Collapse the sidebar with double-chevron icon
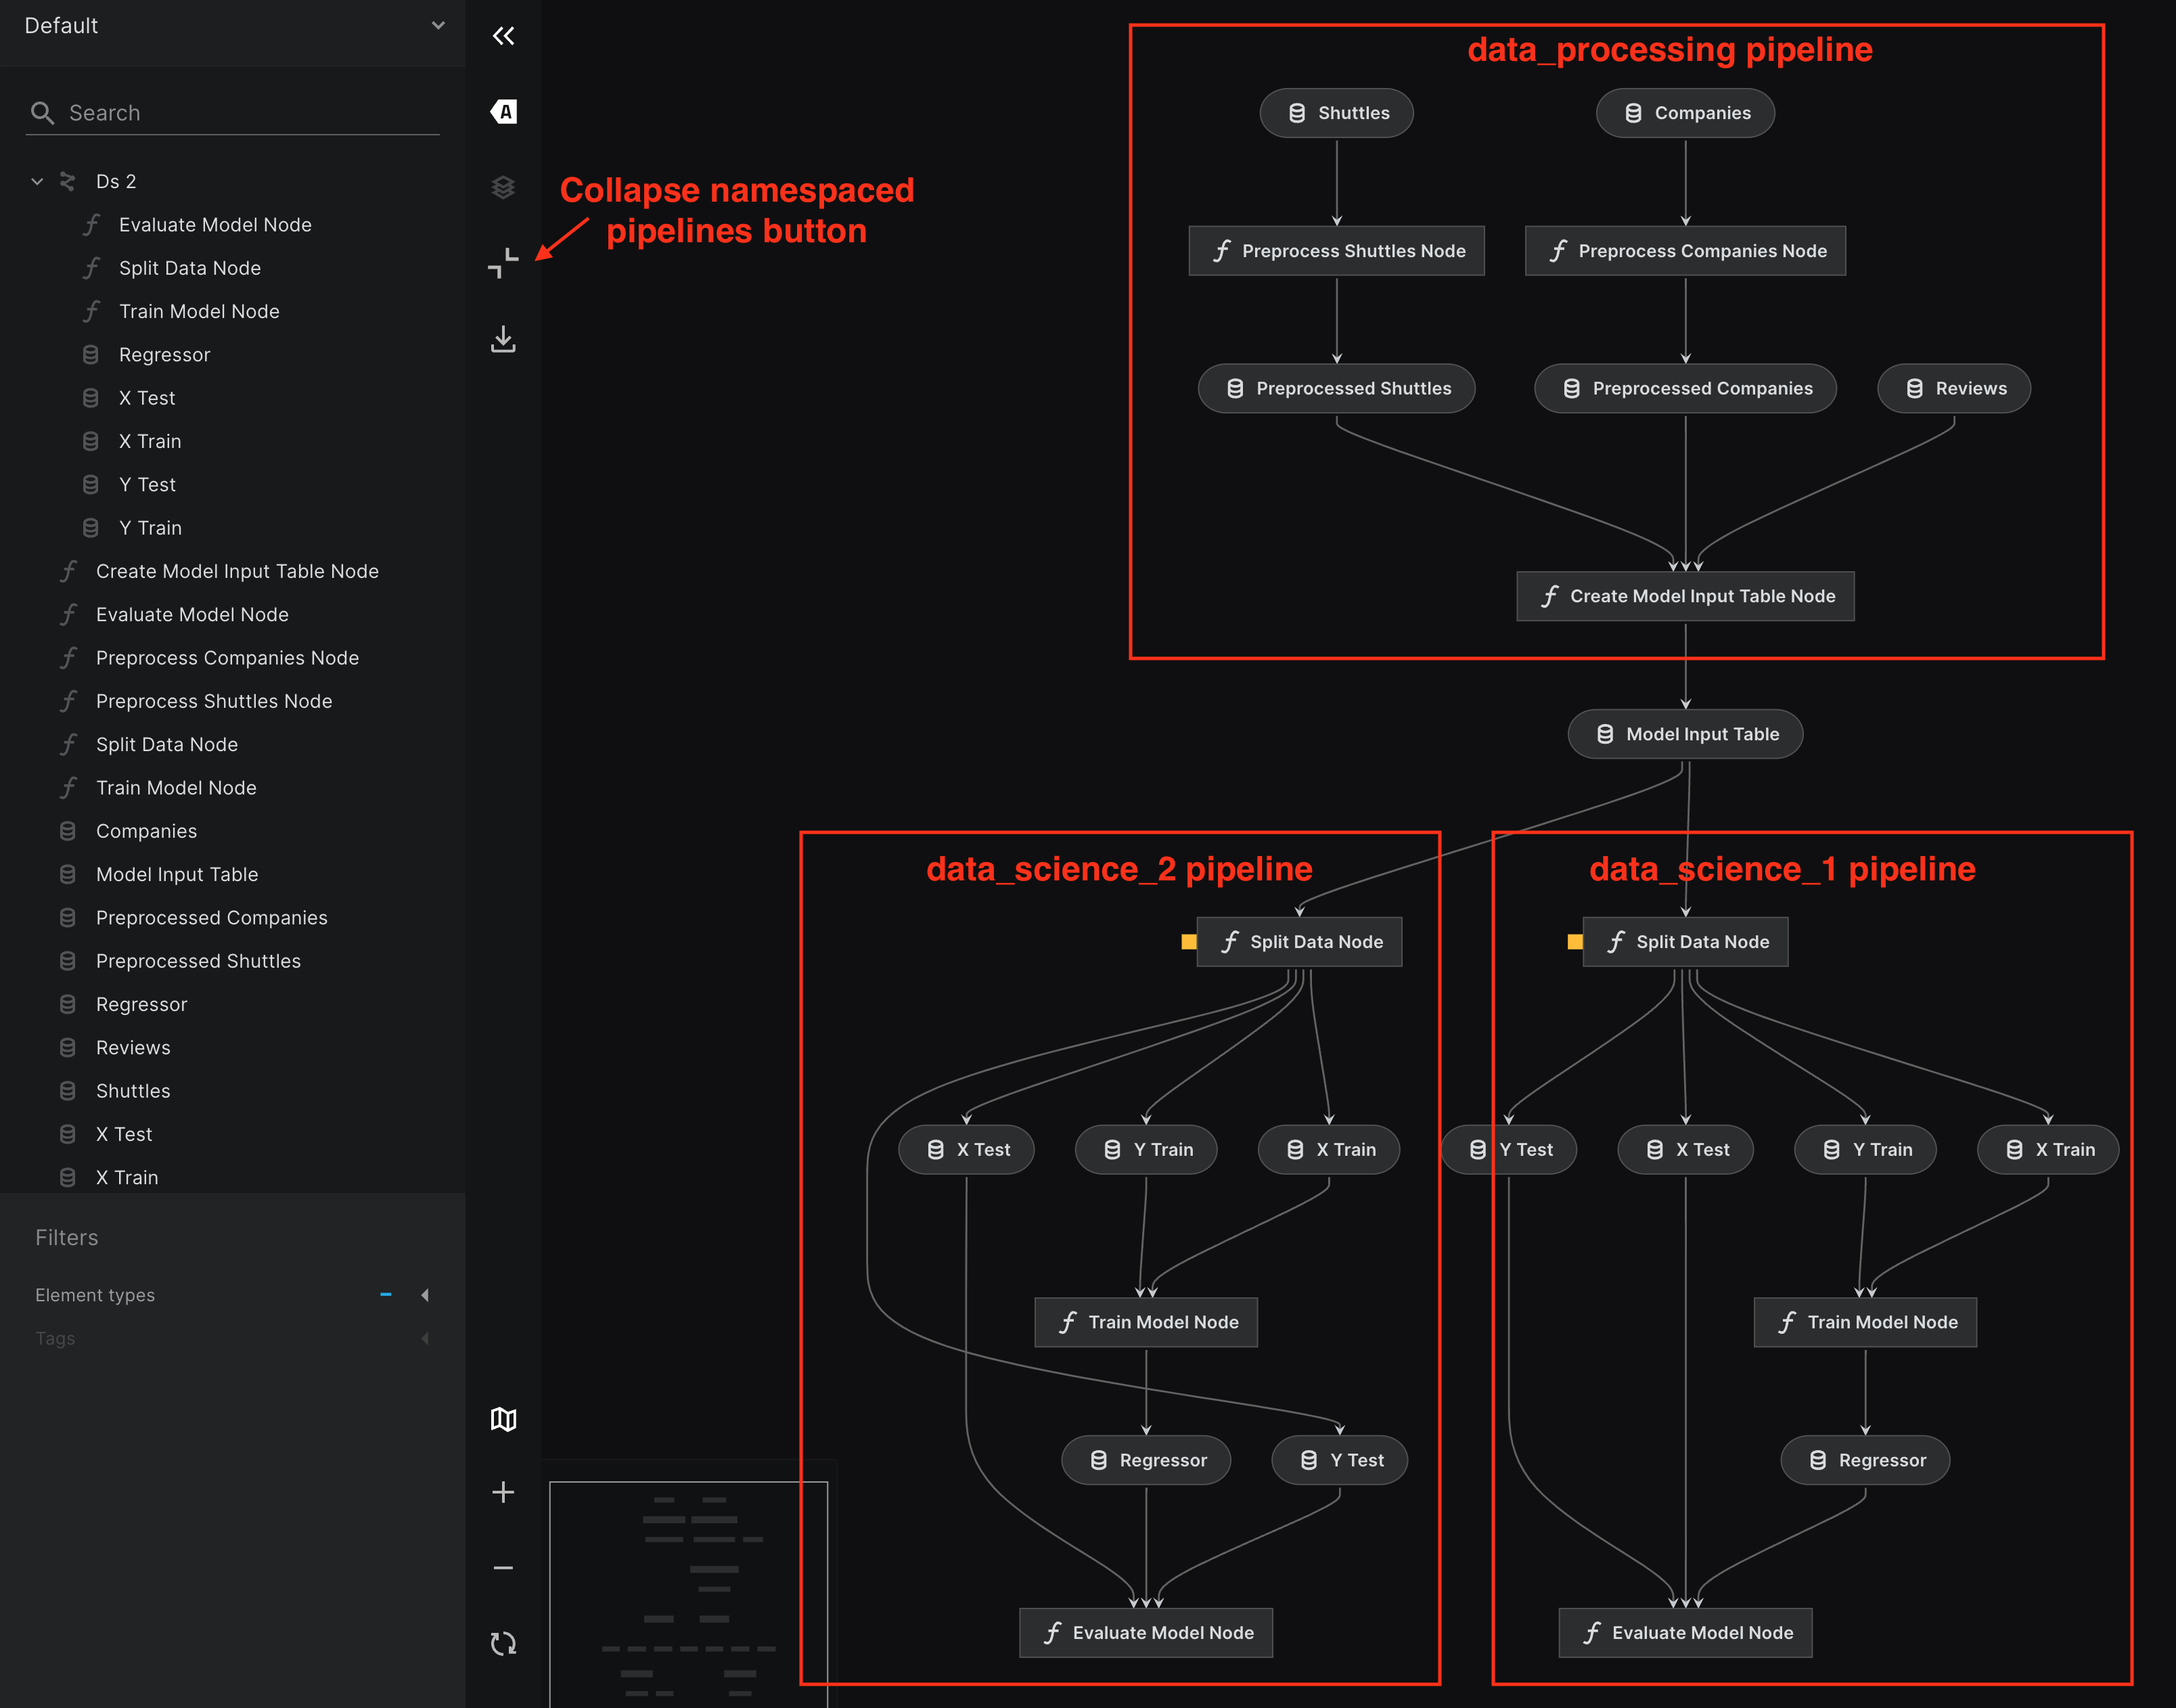Screen dimensions: 2176x1708 tap(503, 36)
